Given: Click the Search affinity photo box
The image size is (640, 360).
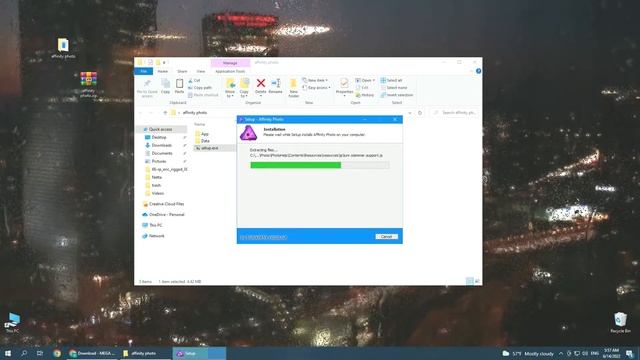Looking at the screenshot, I should point(455,113).
